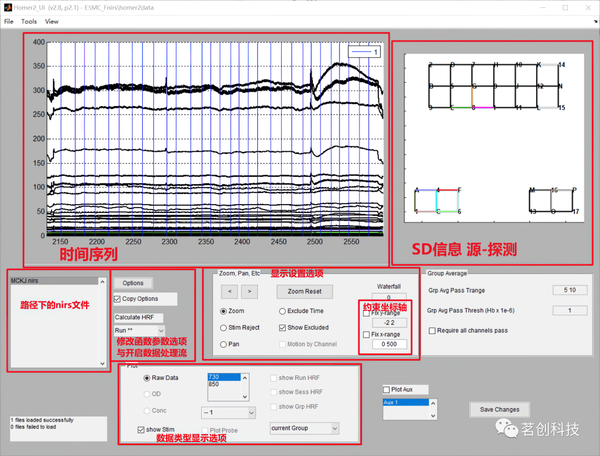
Task: Uncheck the show Stim checkbox
Action: [141, 430]
